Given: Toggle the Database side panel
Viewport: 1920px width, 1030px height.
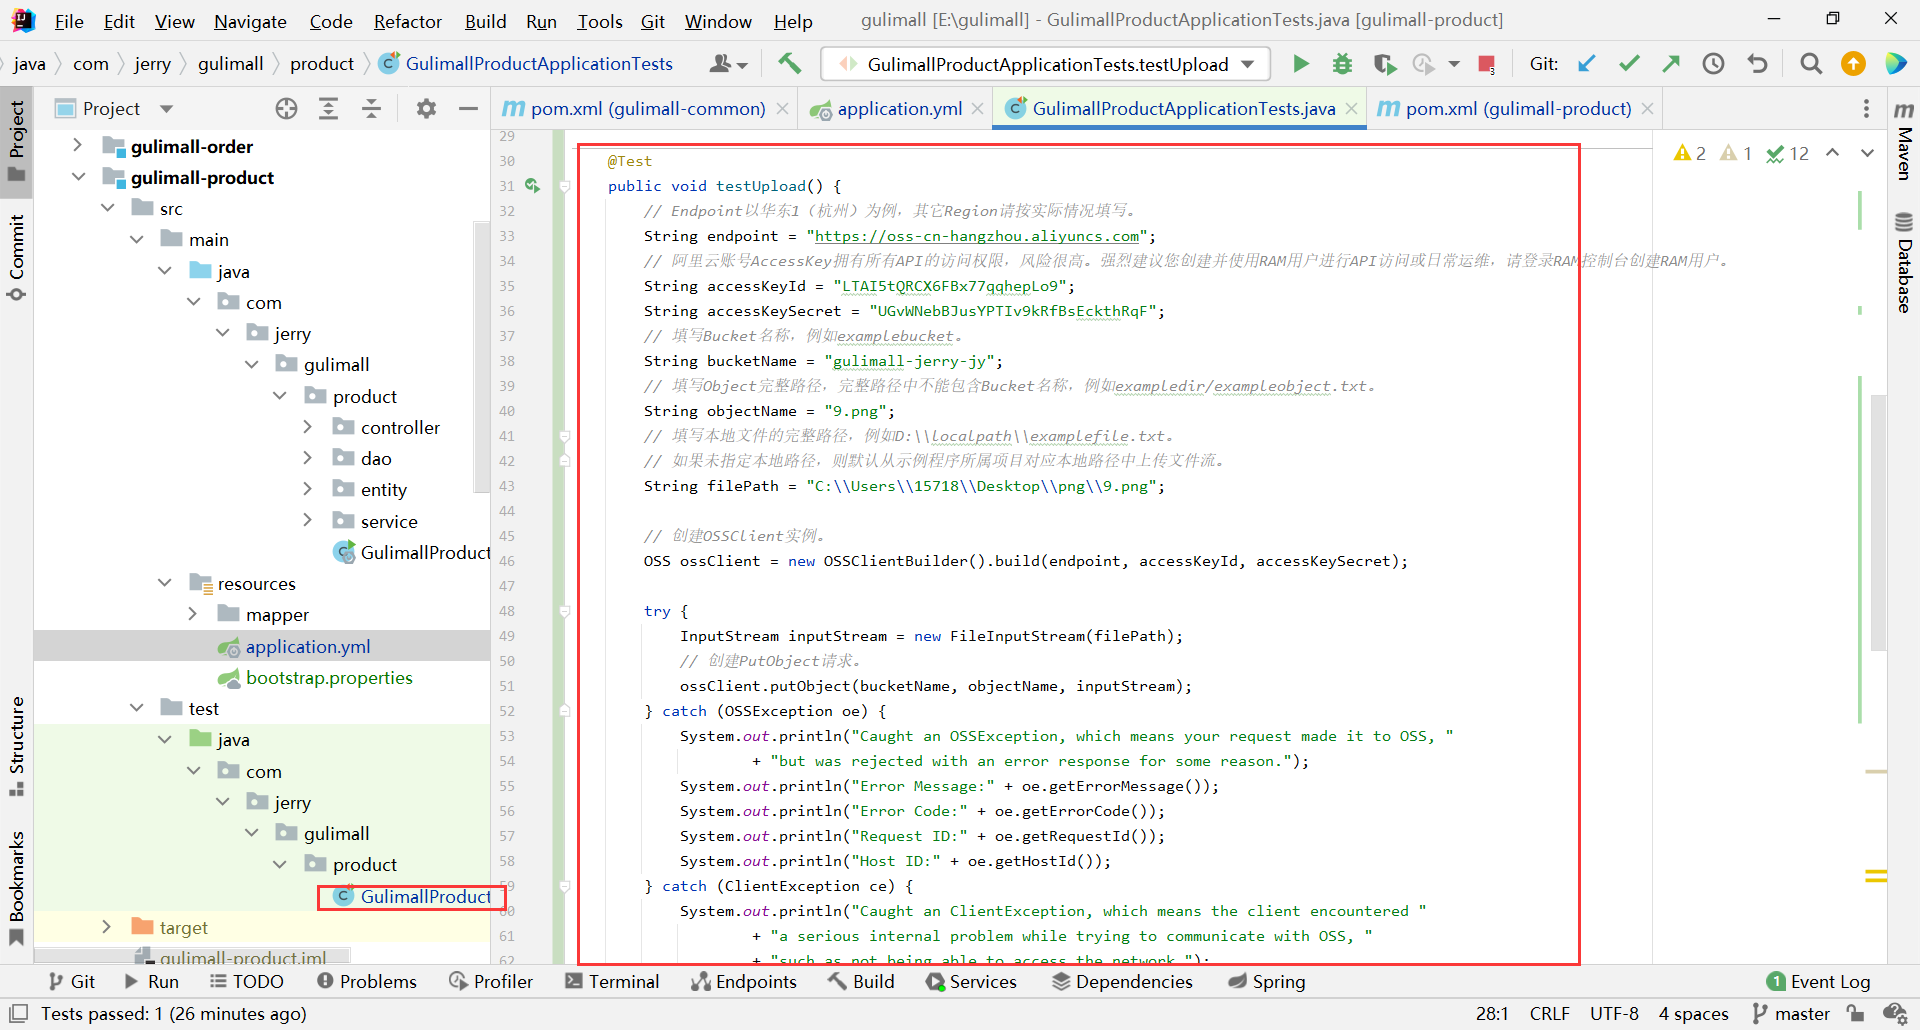Looking at the screenshot, I should click(1904, 262).
